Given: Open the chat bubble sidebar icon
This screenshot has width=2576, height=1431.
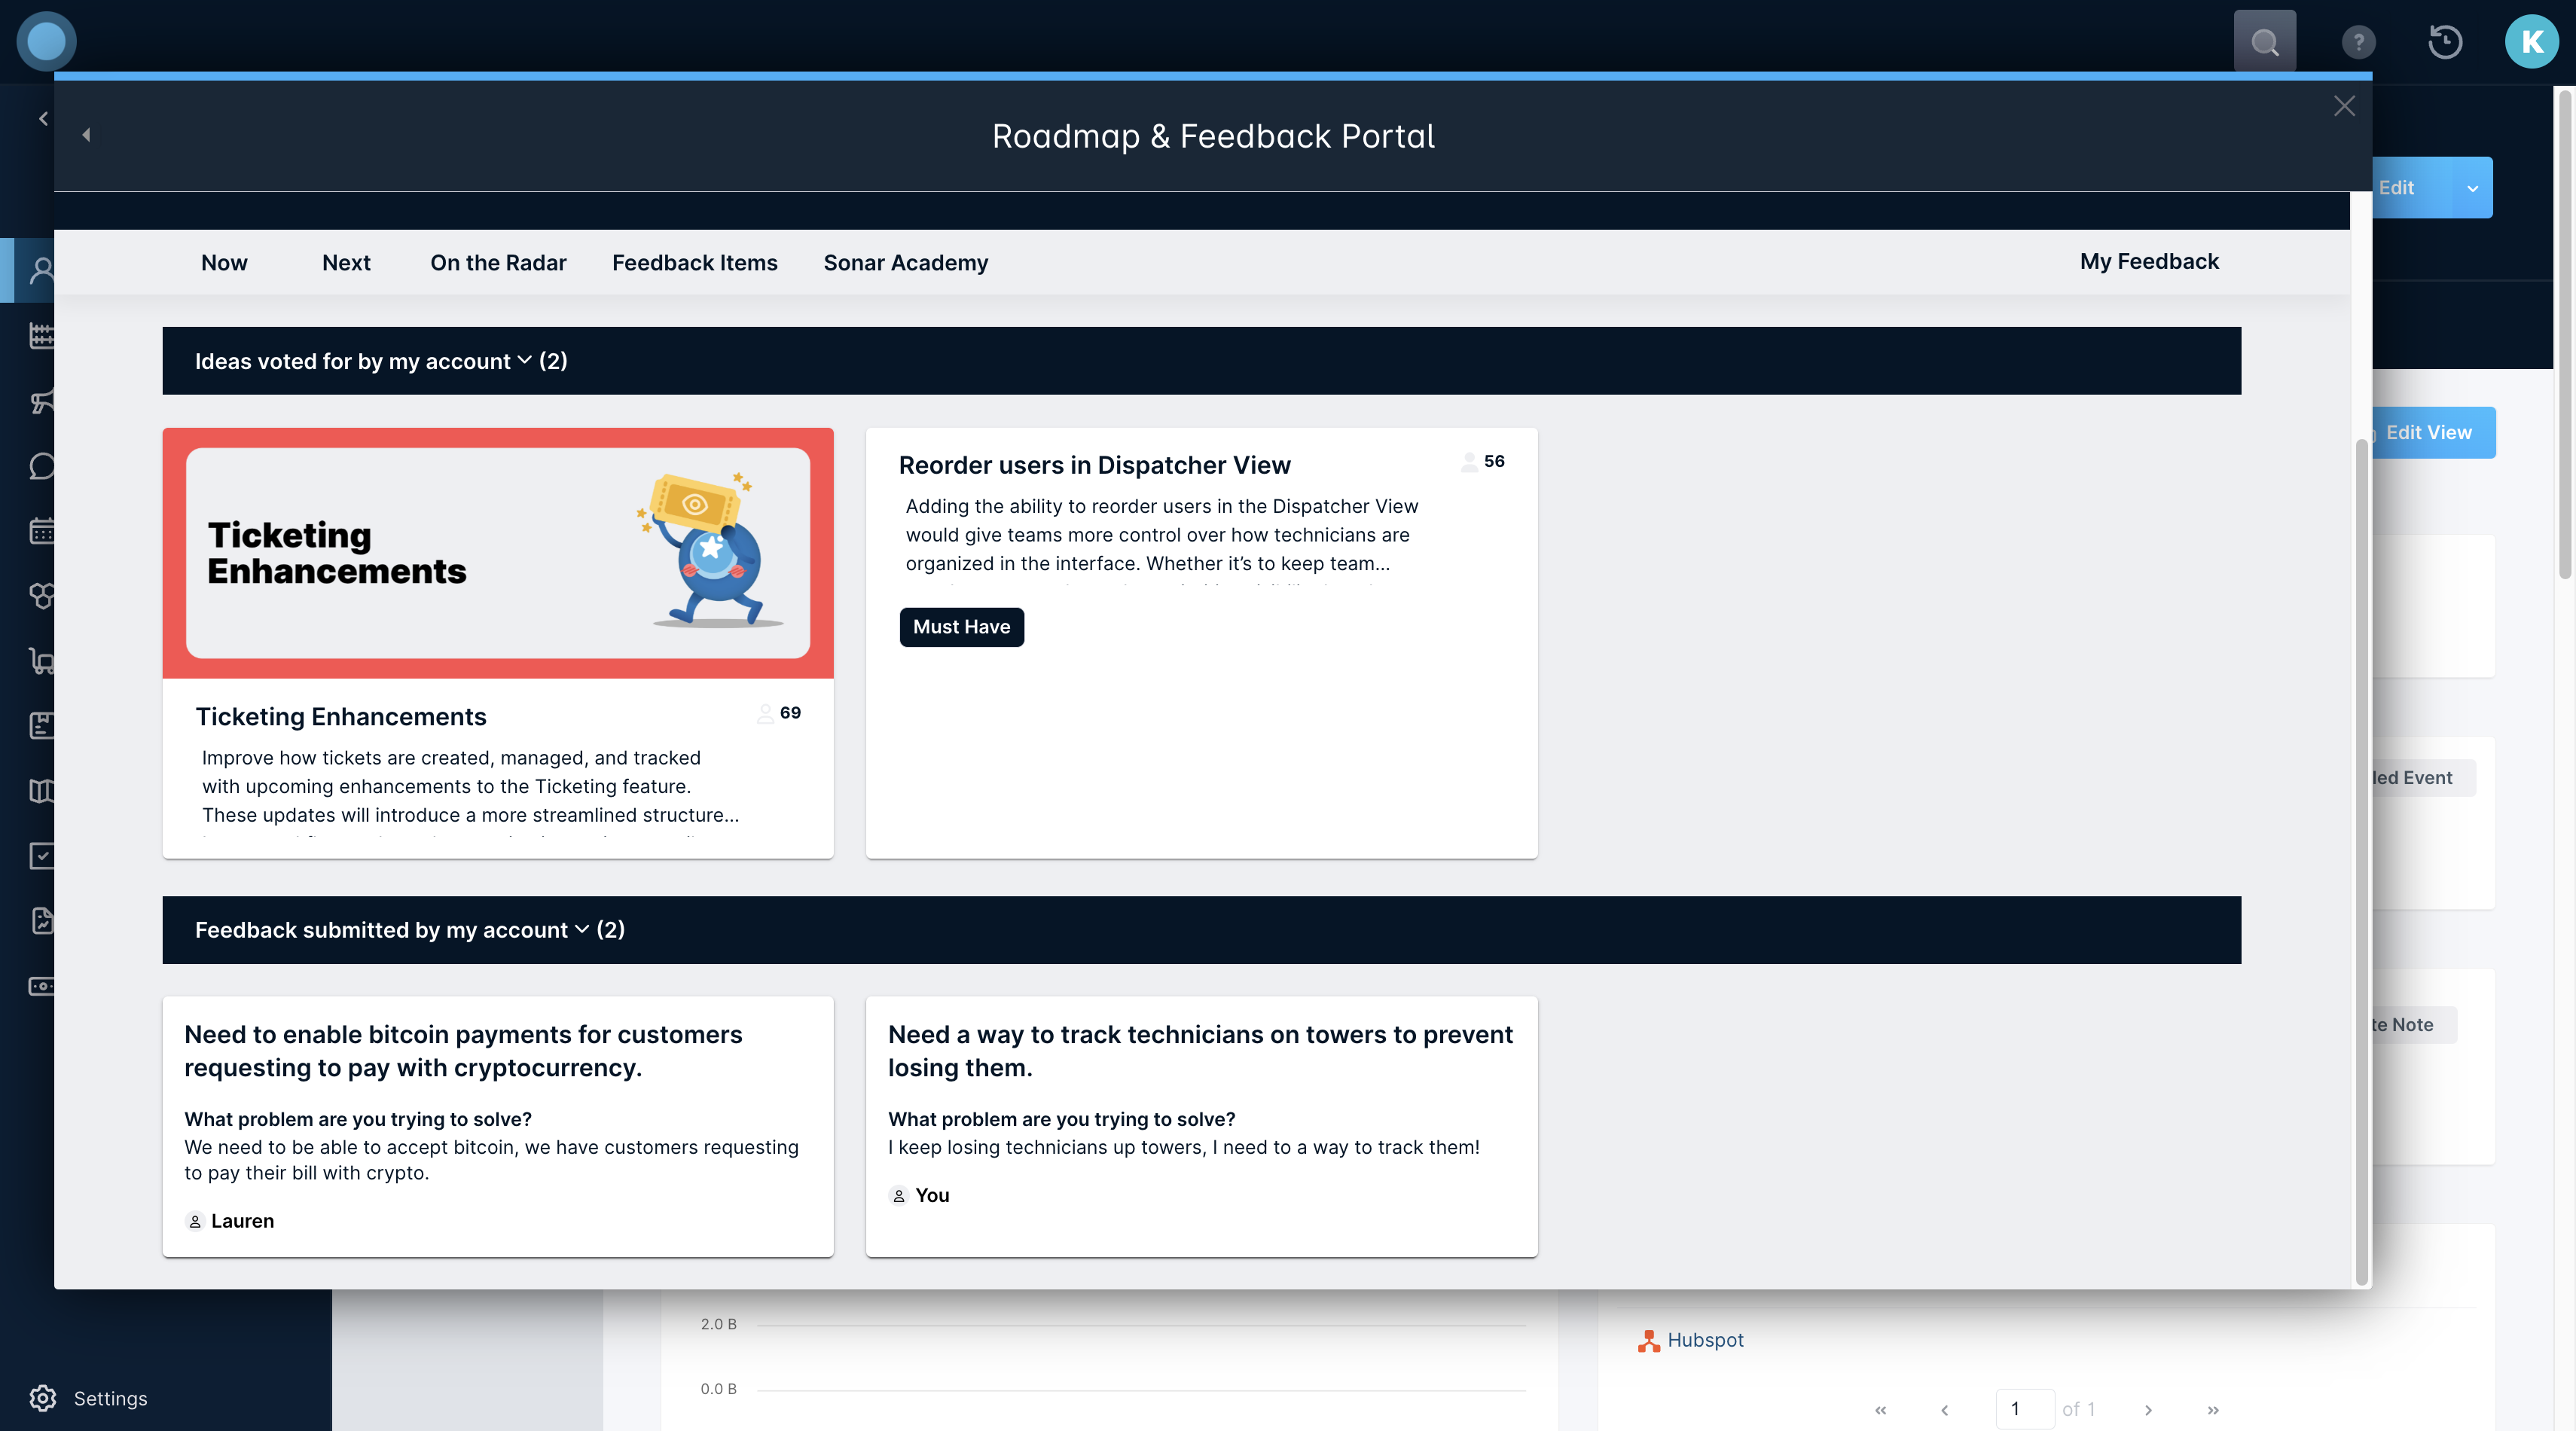Looking at the screenshot, I should [x=42, y=466].
